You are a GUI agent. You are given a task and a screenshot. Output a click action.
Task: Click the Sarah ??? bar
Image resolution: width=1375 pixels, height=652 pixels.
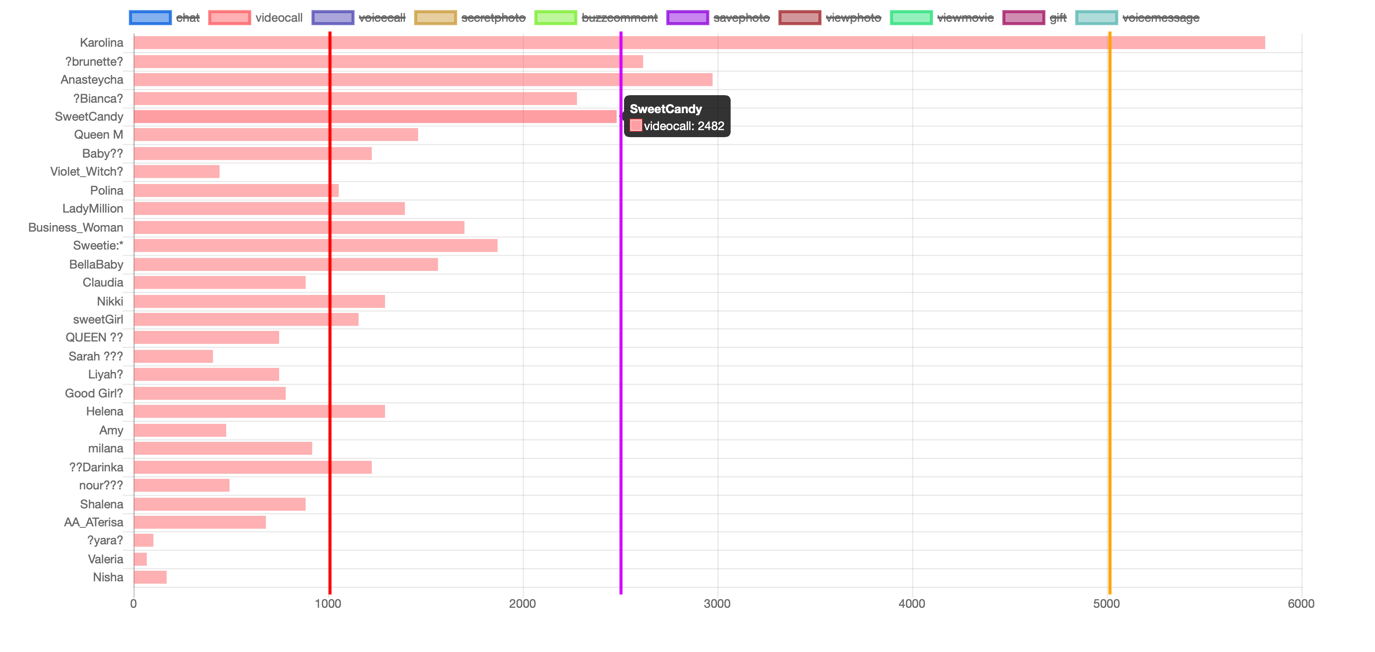173,356
